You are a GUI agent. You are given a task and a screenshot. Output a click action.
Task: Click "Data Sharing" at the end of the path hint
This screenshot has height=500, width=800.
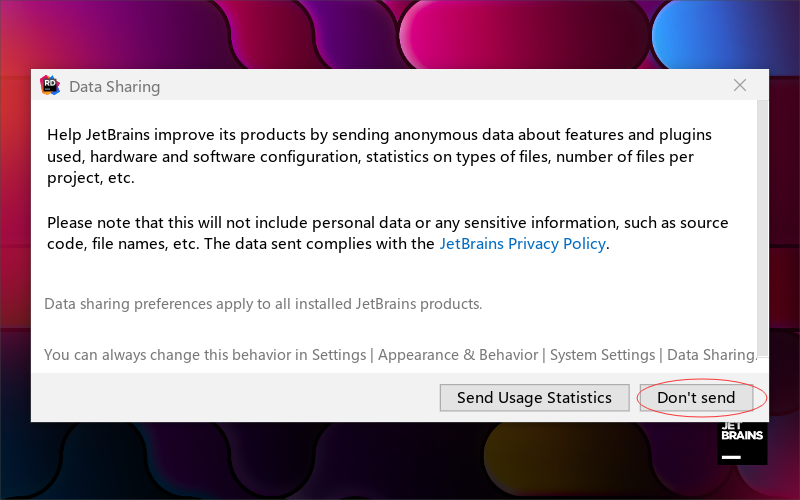pos(711,355)
